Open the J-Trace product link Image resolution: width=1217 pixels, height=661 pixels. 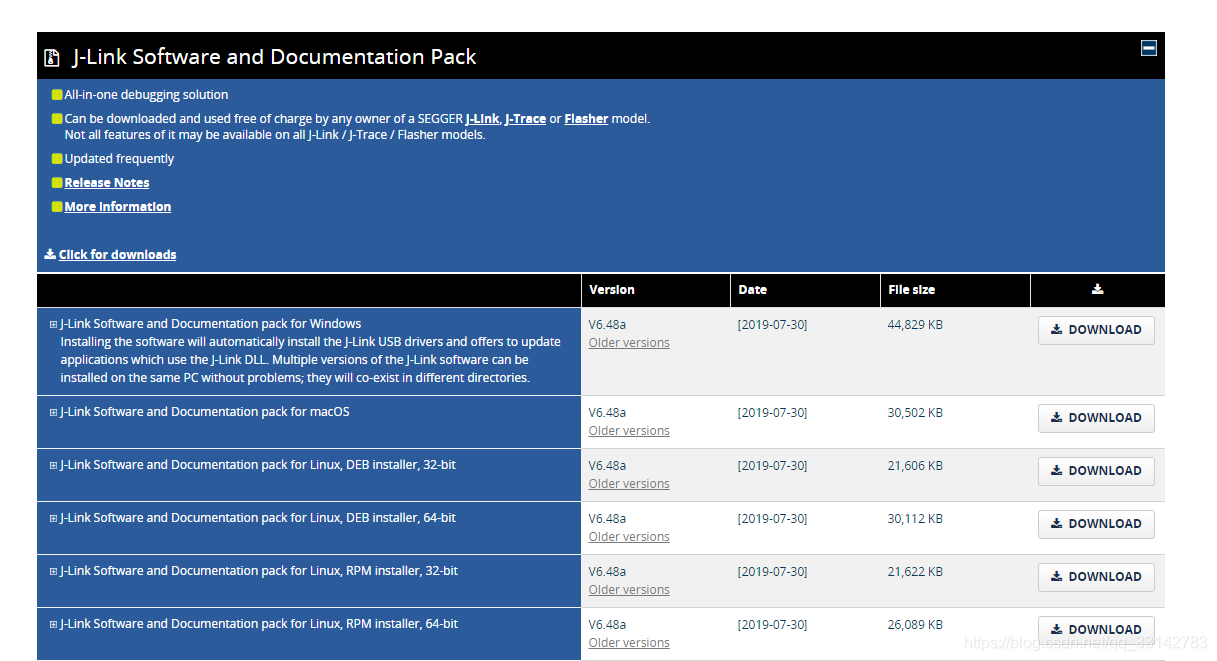525,118
